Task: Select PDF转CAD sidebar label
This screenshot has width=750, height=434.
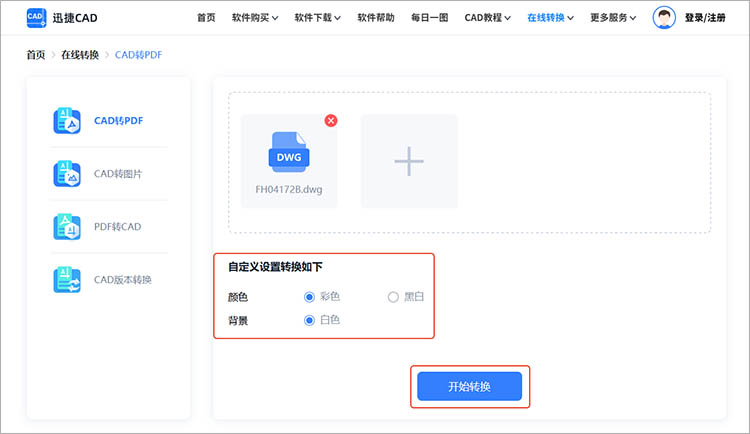Action: point(118,226)
